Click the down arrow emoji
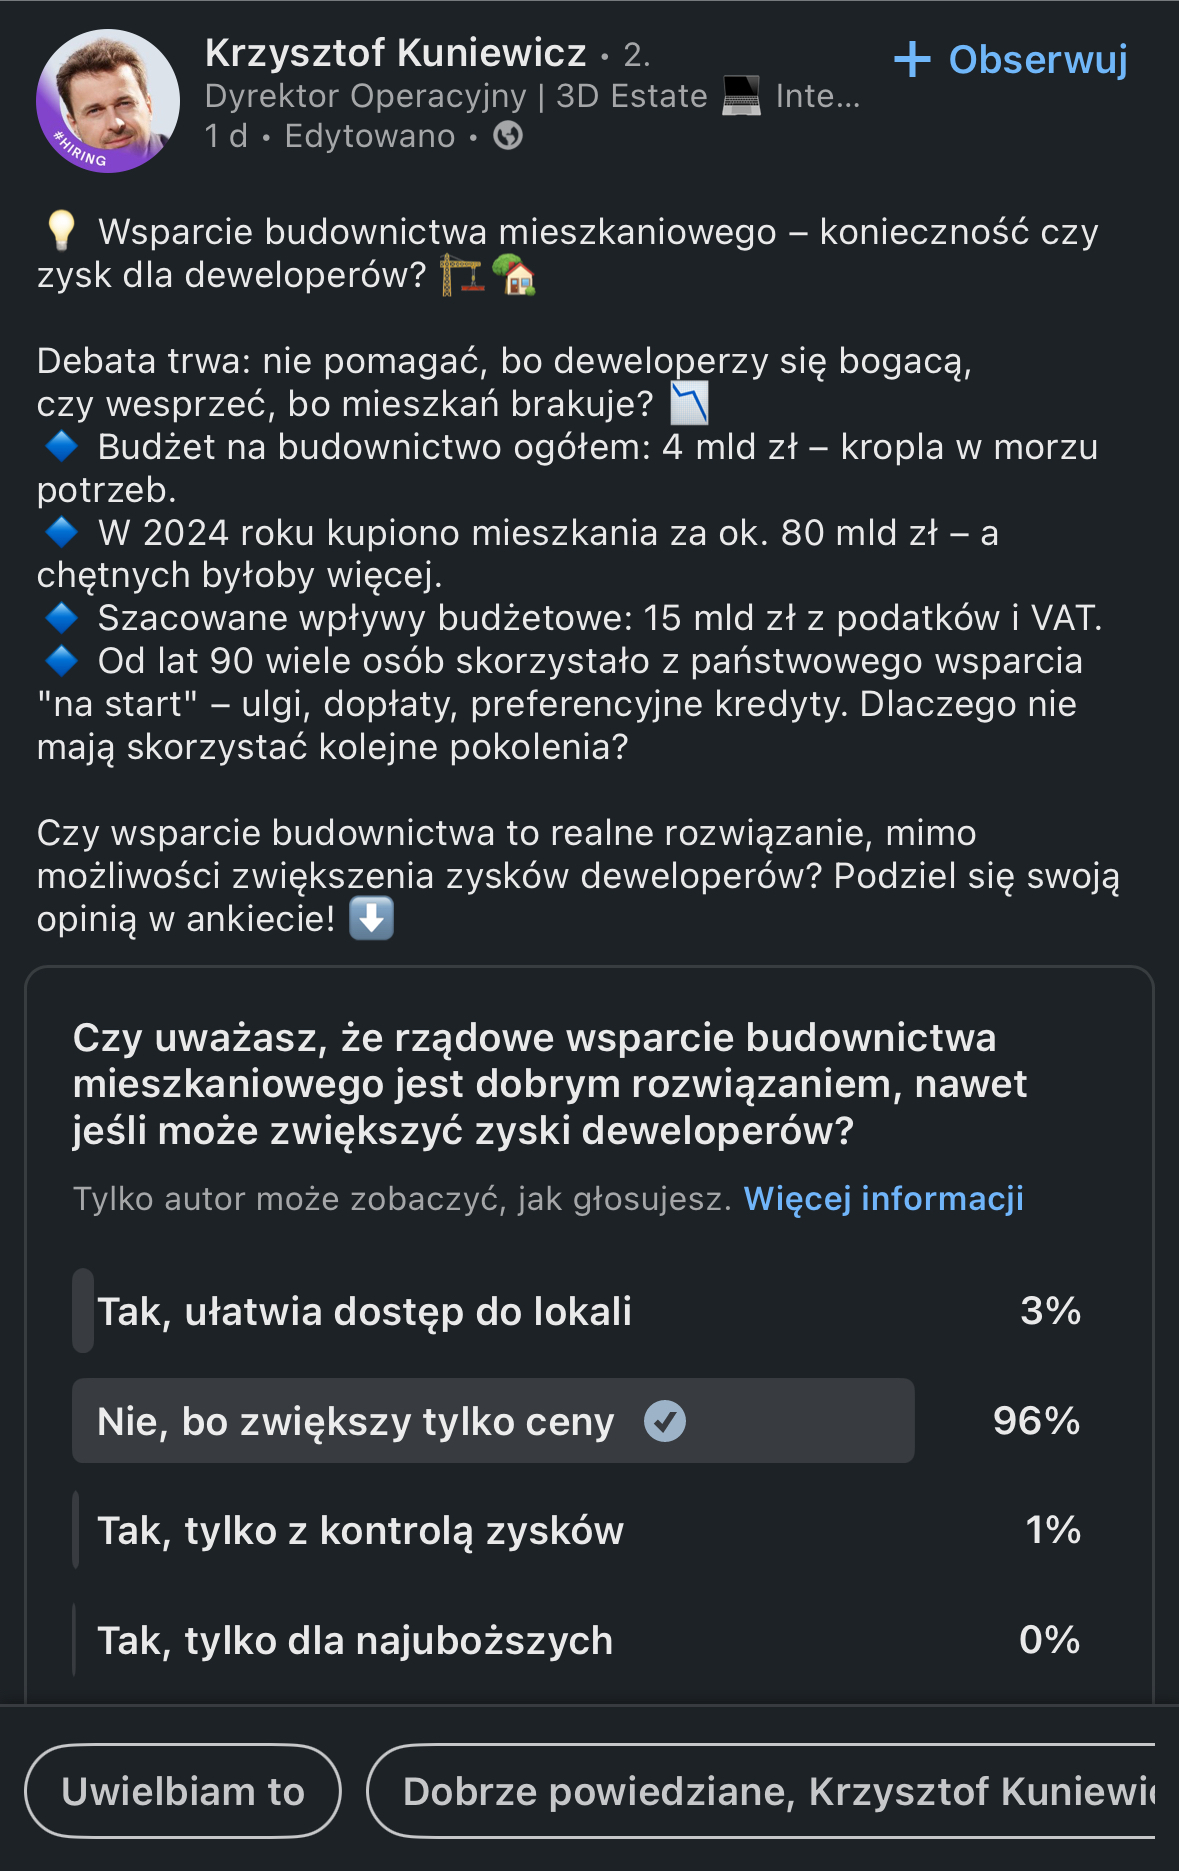Viewport: 1179px width, 1871px height. (x=371, y=918)
